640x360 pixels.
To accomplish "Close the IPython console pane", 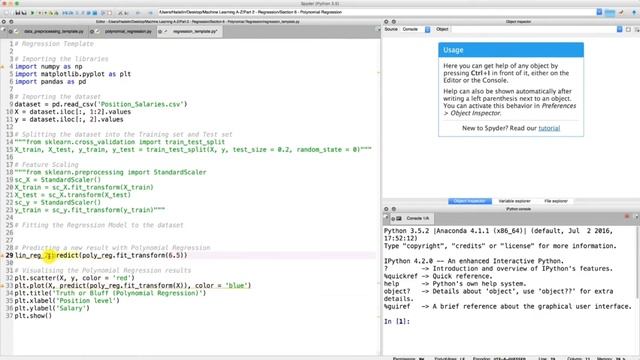I will click(387, 209).
